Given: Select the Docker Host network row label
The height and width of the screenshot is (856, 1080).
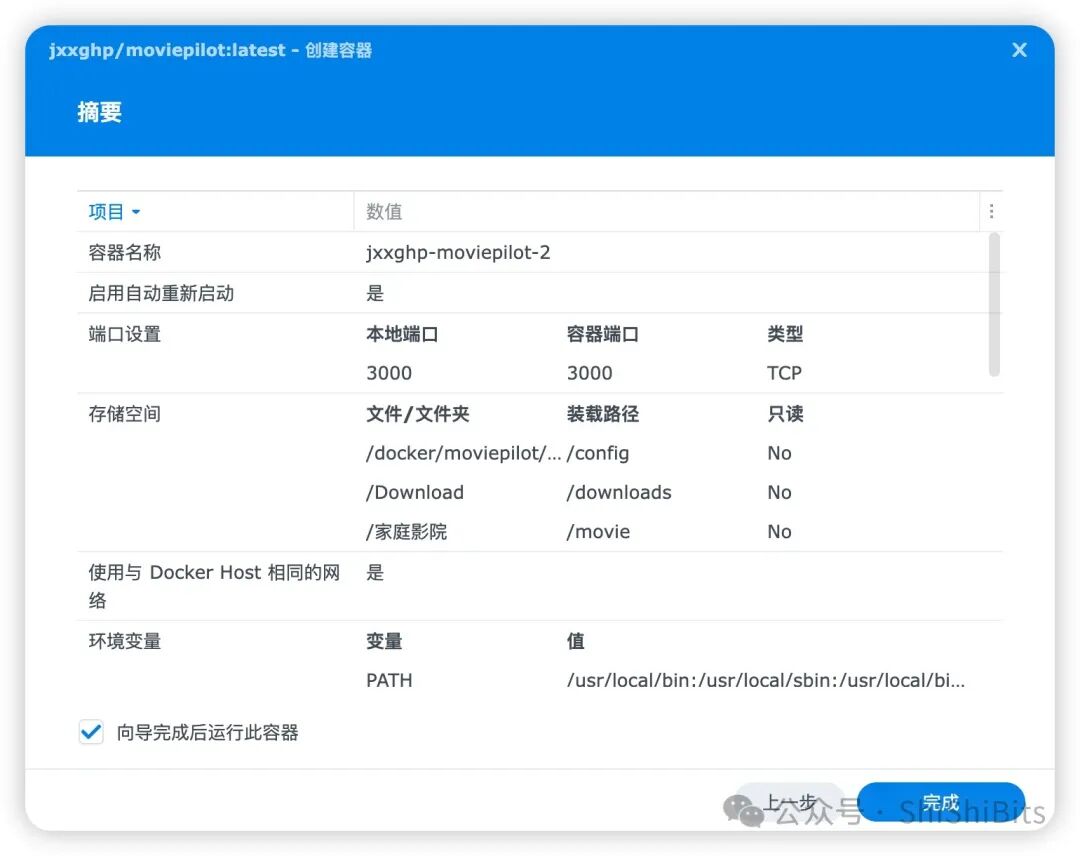Looking at the screenshot, I should tap(214, 586).
